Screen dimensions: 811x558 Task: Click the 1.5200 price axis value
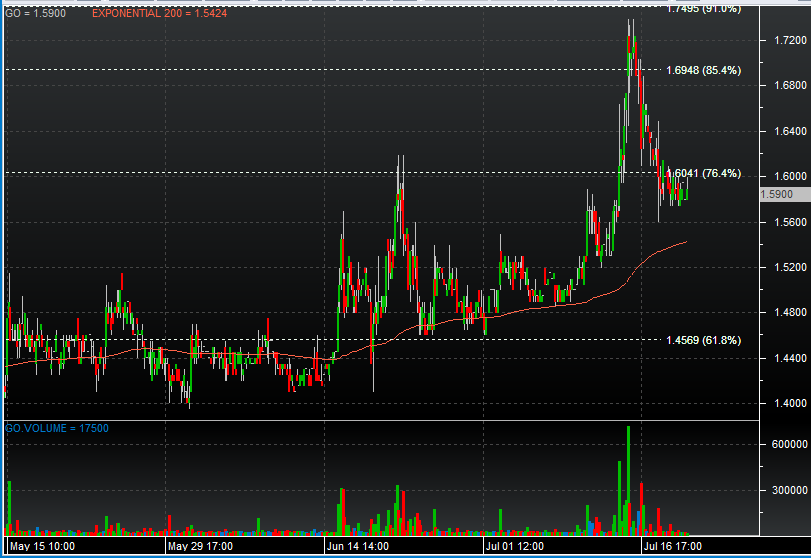coord(783,268)
